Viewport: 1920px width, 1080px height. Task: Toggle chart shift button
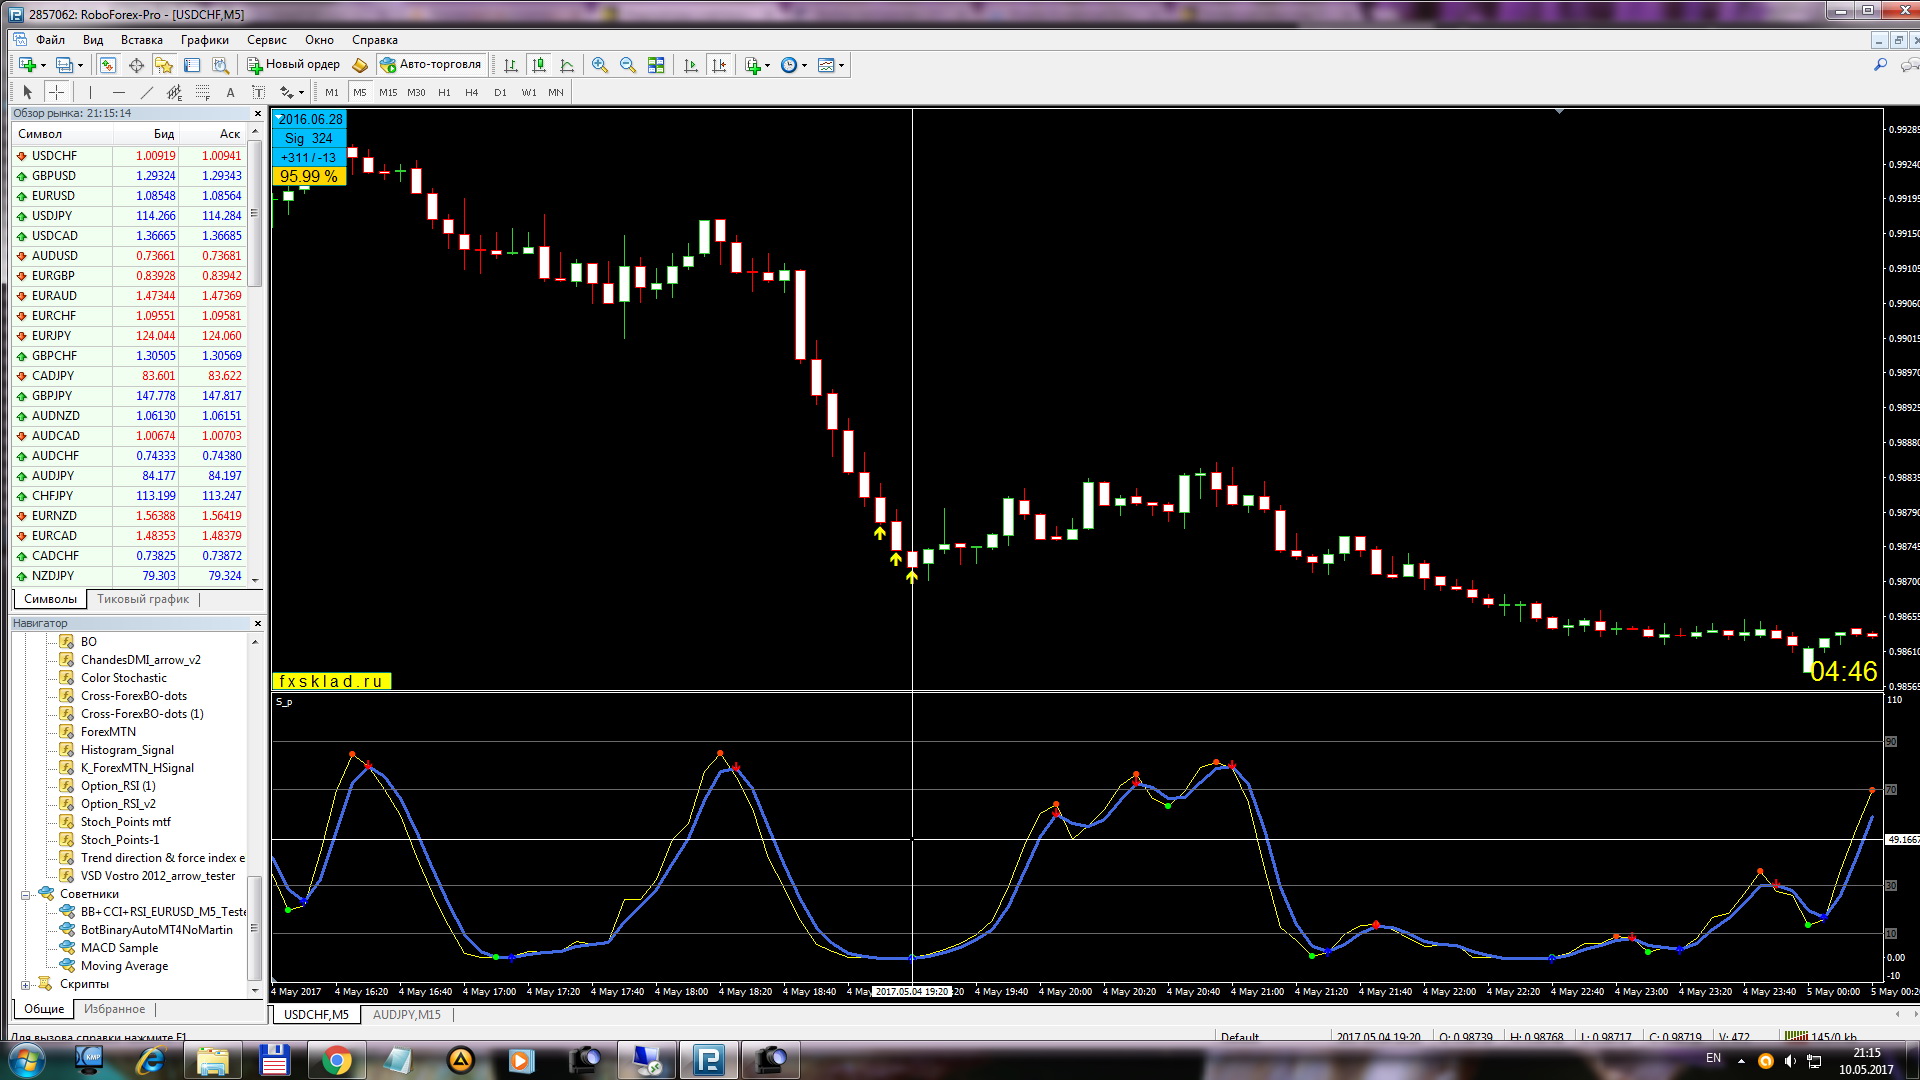pos(719,65)
